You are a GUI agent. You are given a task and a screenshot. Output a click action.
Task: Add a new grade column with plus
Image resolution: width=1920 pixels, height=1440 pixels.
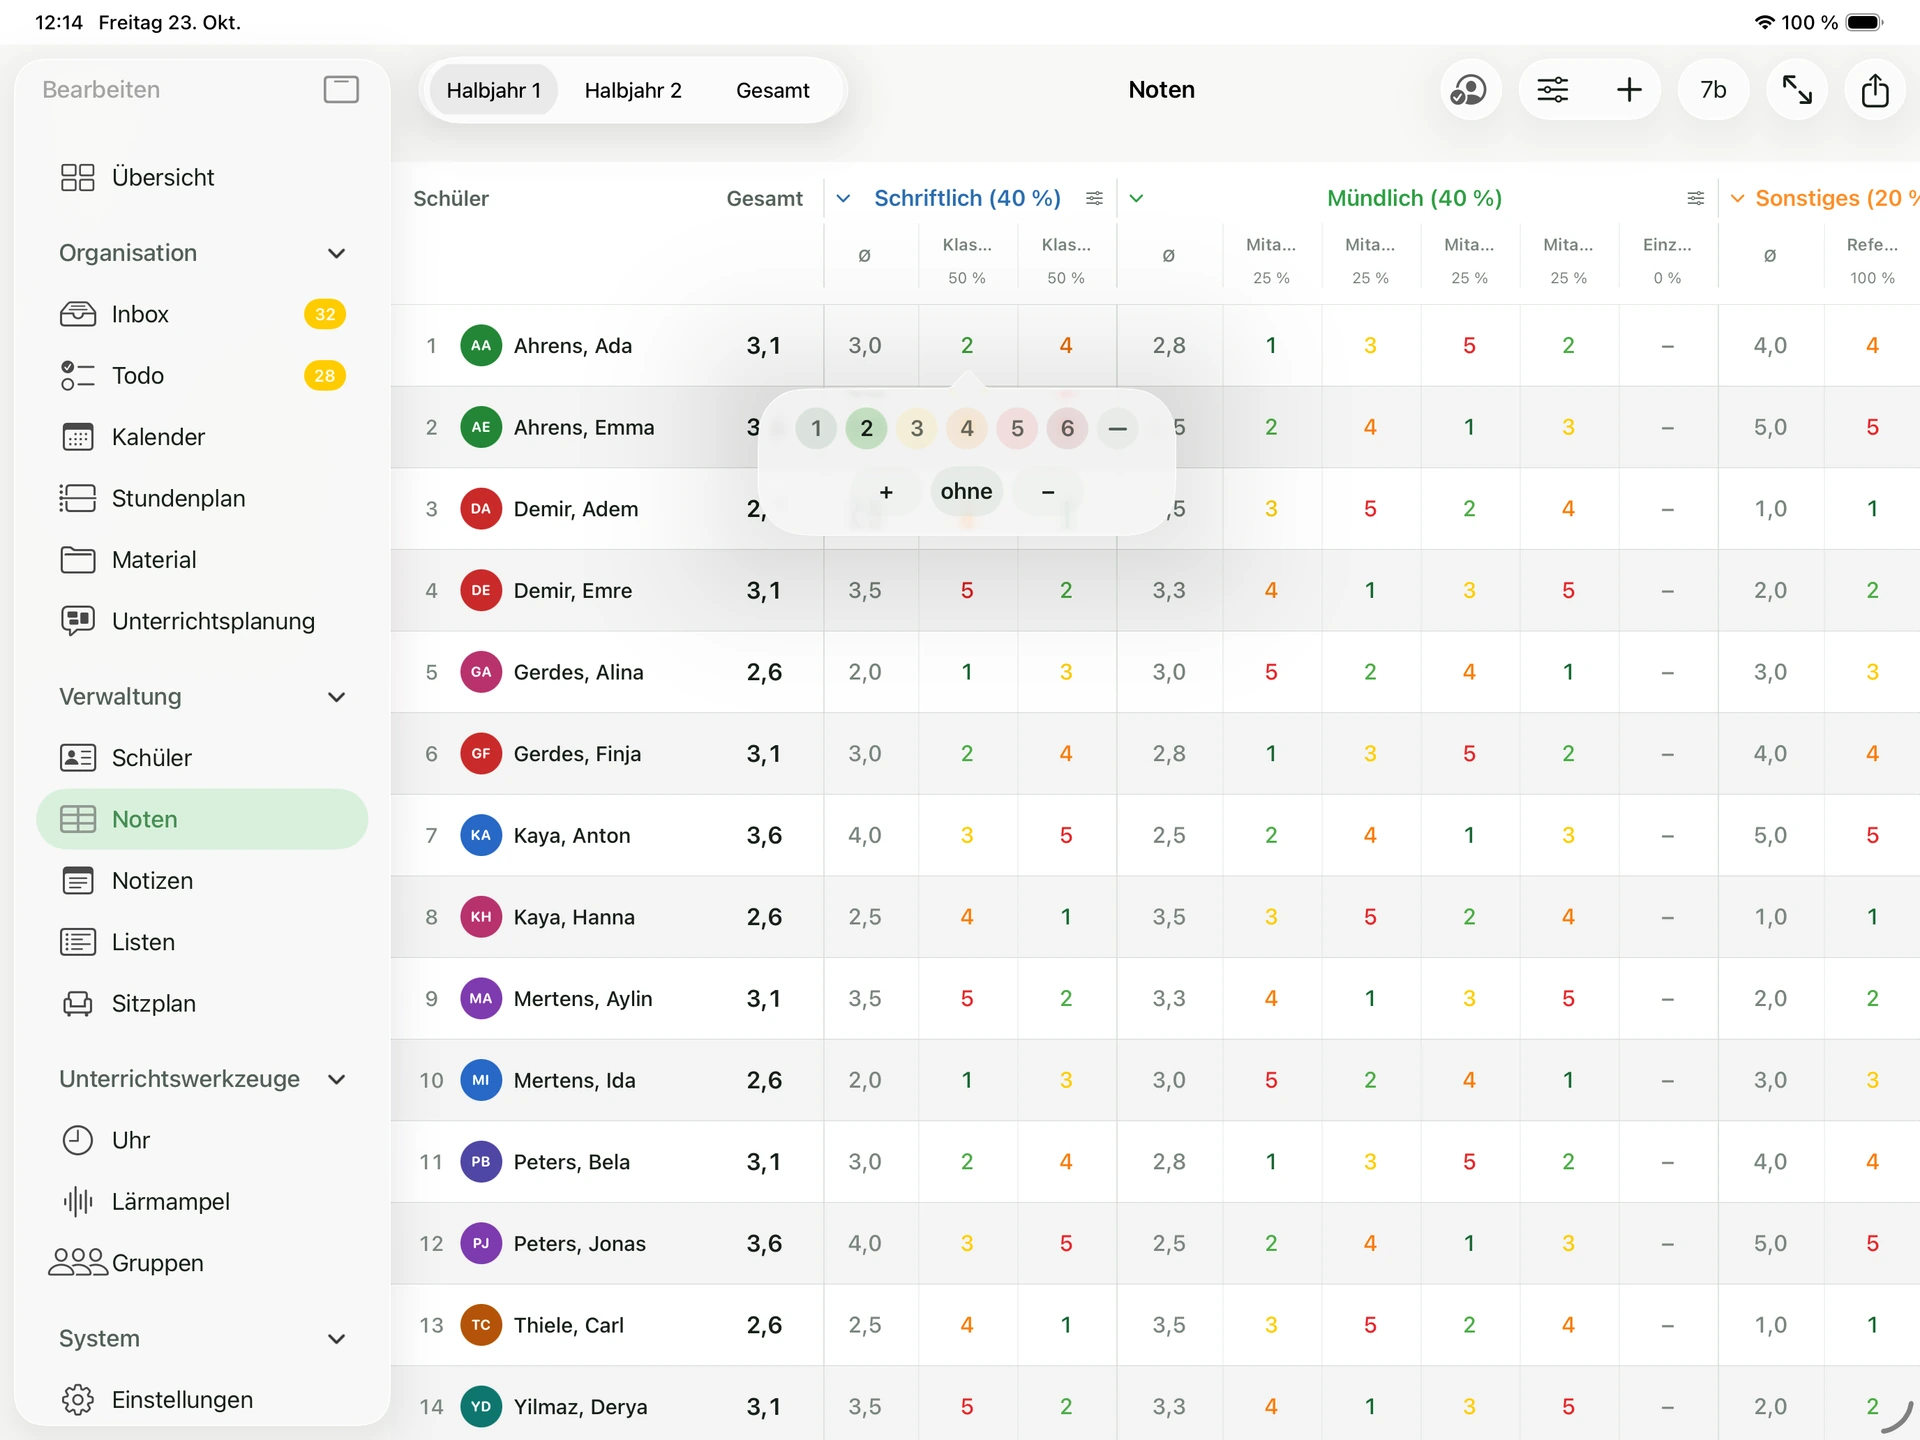[1629, 90]
